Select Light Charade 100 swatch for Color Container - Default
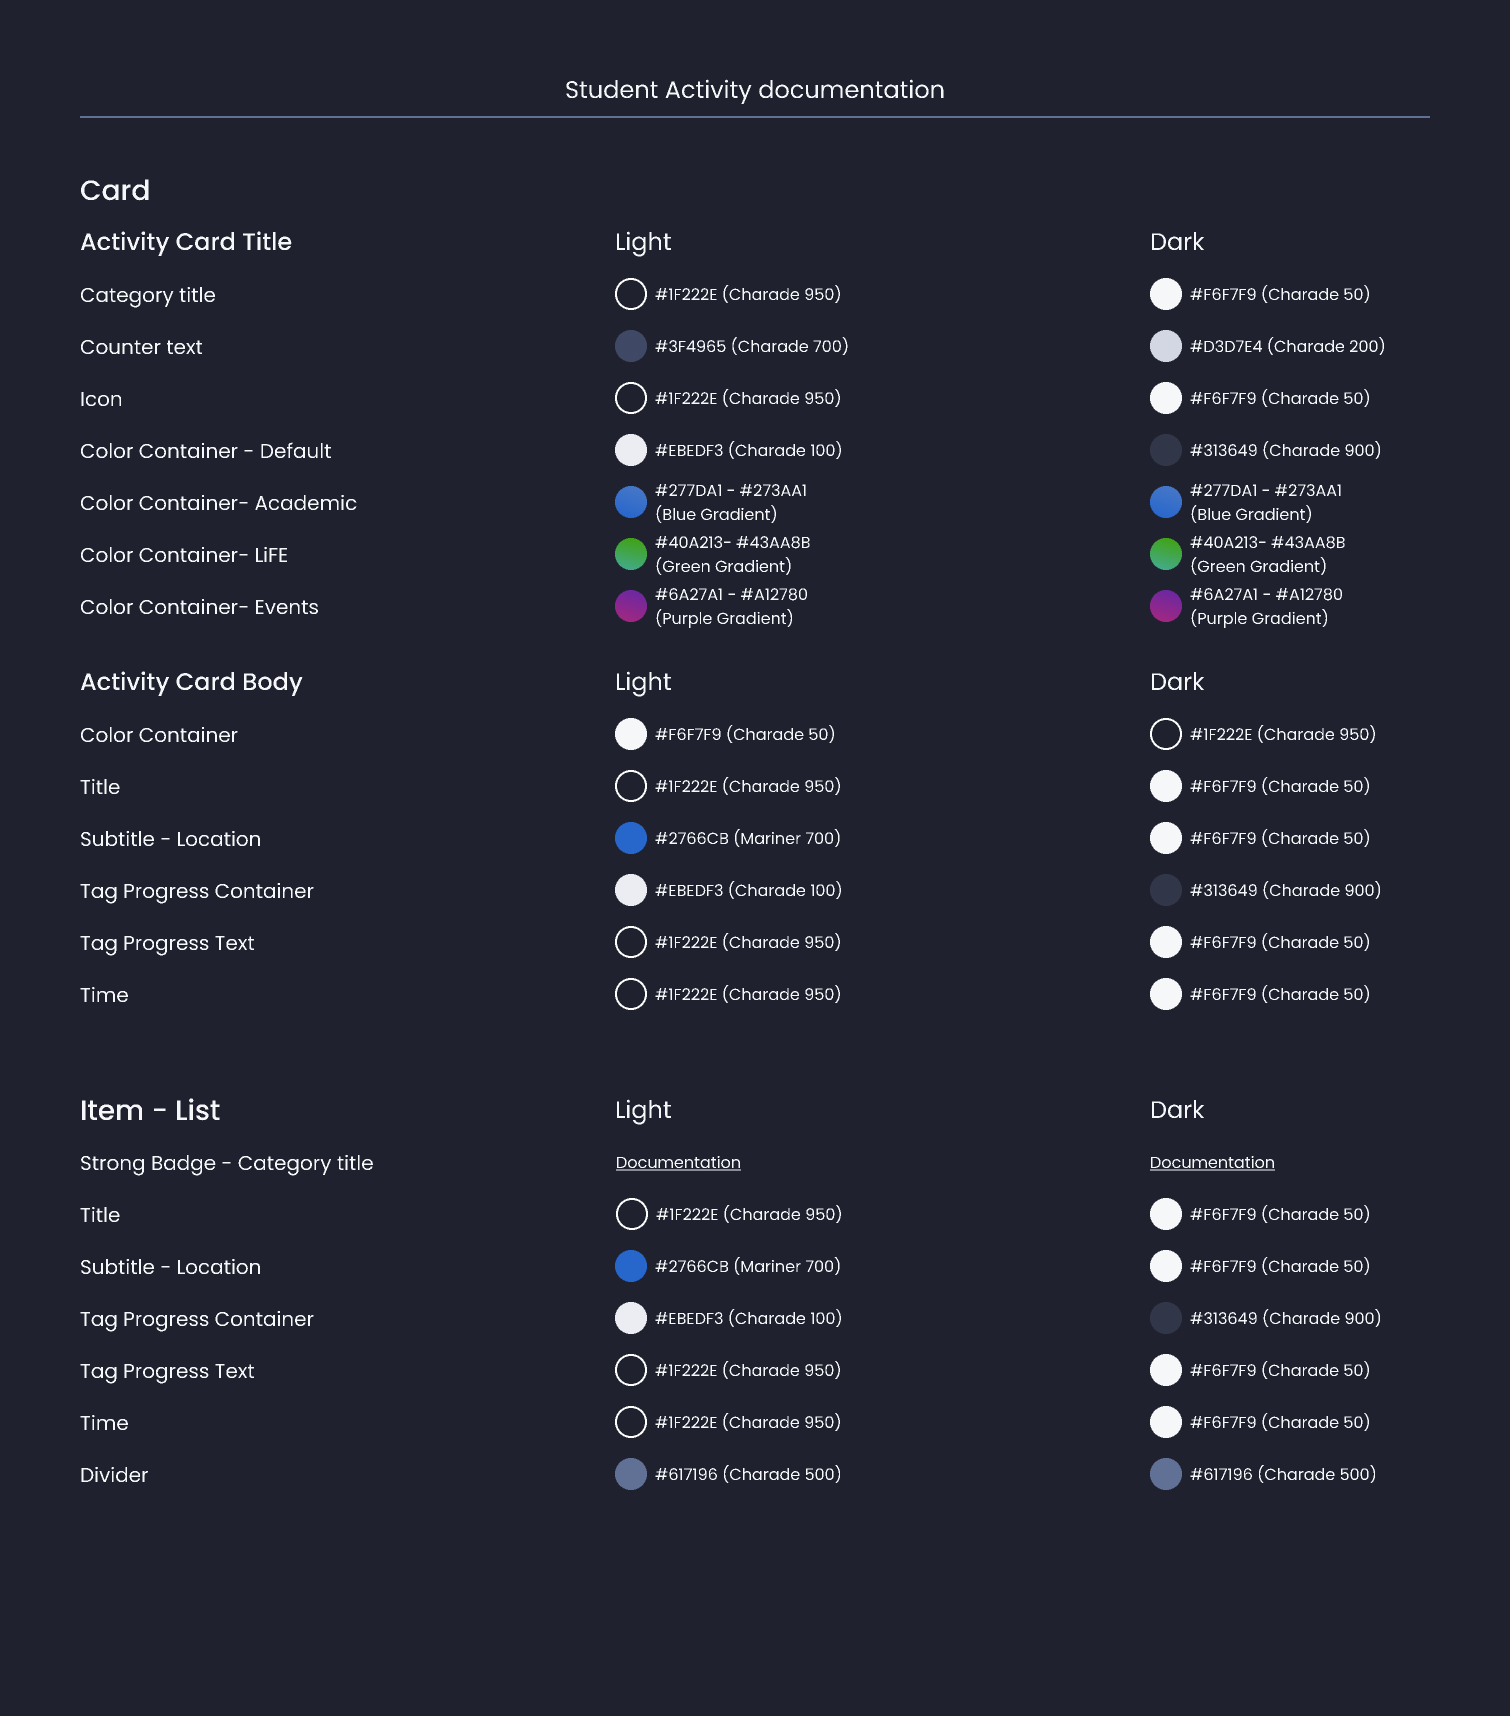This screenshot has height=1716, width=1510. (x=631, y=450)
